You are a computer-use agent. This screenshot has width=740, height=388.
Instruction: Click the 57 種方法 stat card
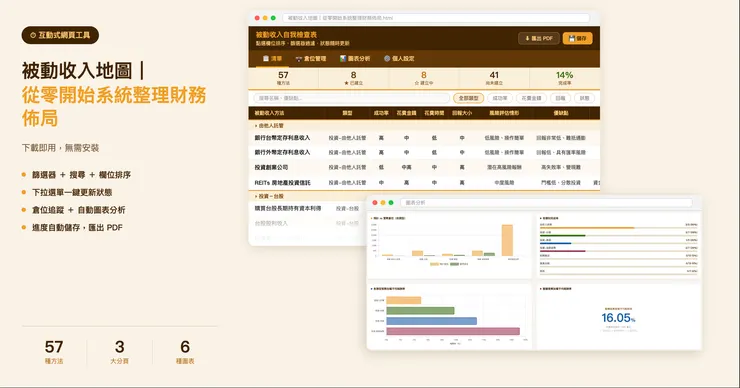(x=283, y=78)
